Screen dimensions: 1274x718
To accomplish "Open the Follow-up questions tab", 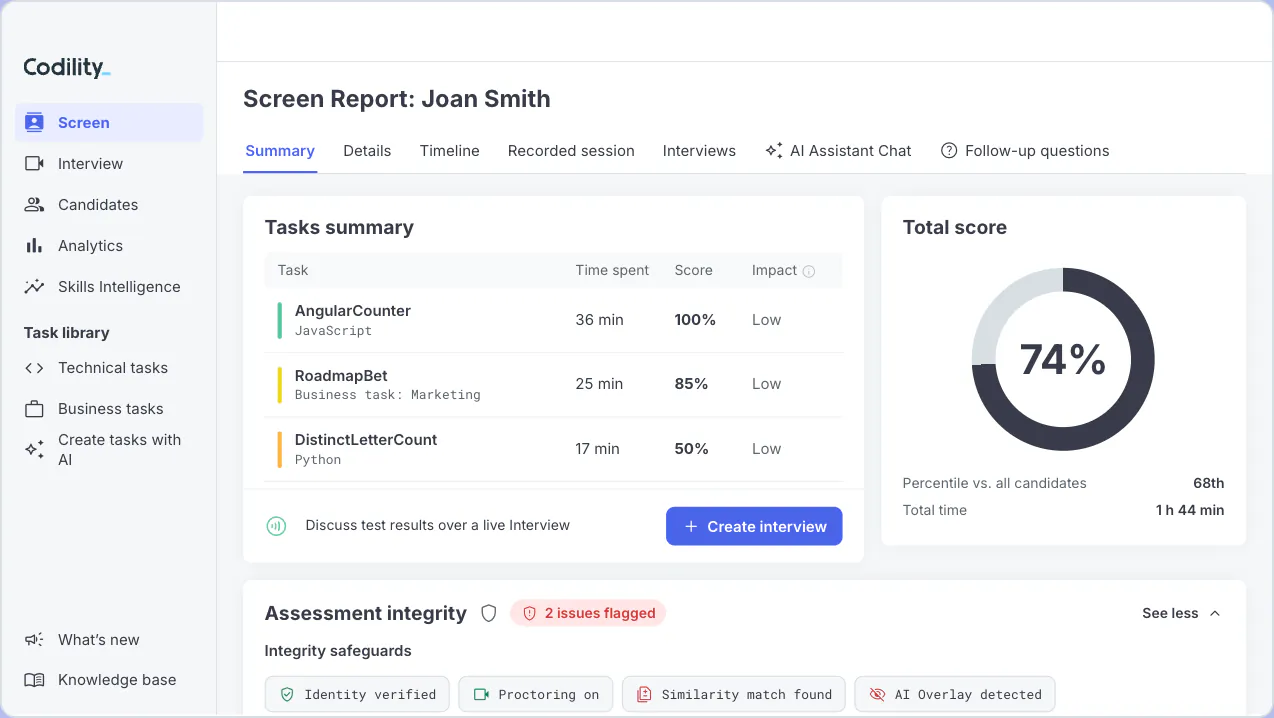I will 1025,151.
